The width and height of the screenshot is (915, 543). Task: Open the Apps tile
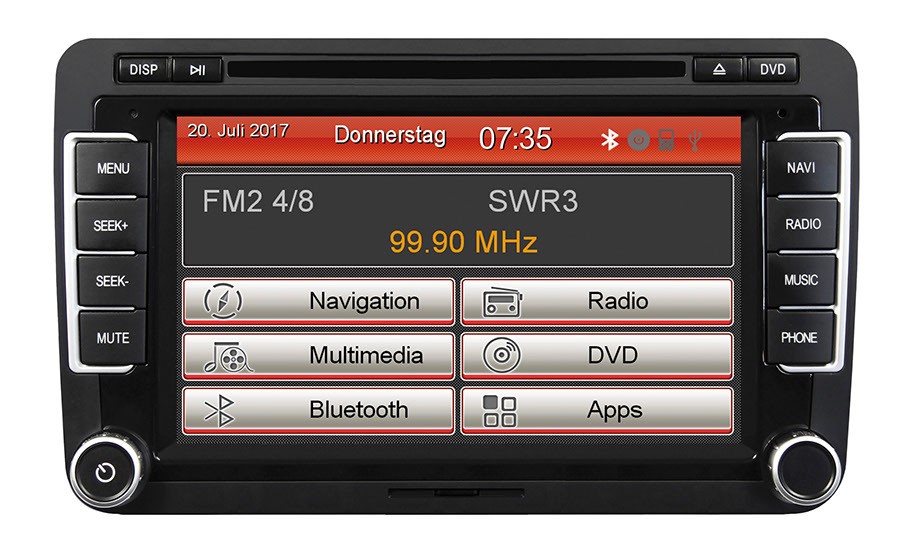click(x=596, y=410)
